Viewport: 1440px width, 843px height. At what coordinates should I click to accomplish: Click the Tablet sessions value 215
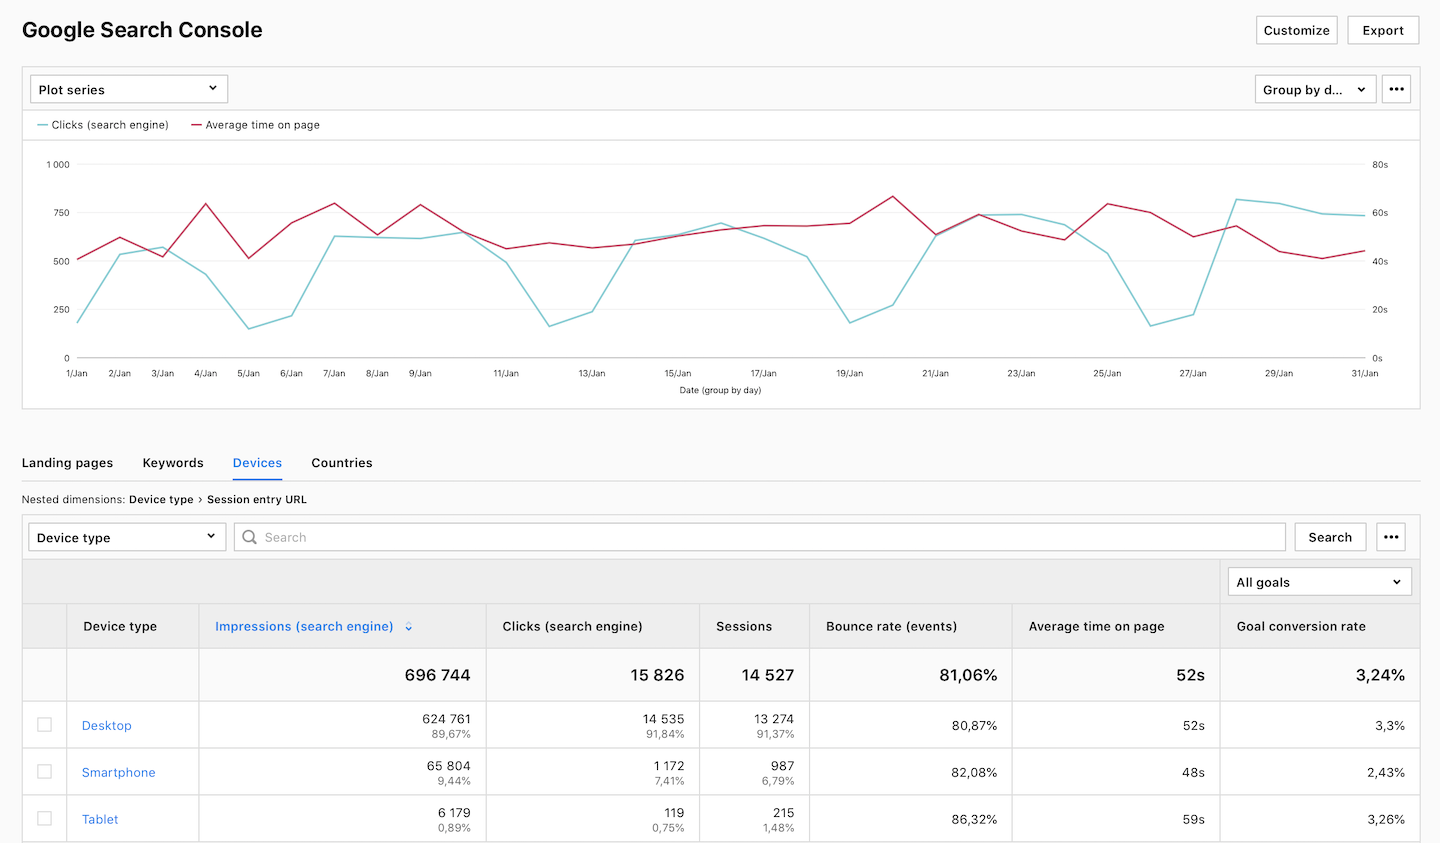(783, 813)
